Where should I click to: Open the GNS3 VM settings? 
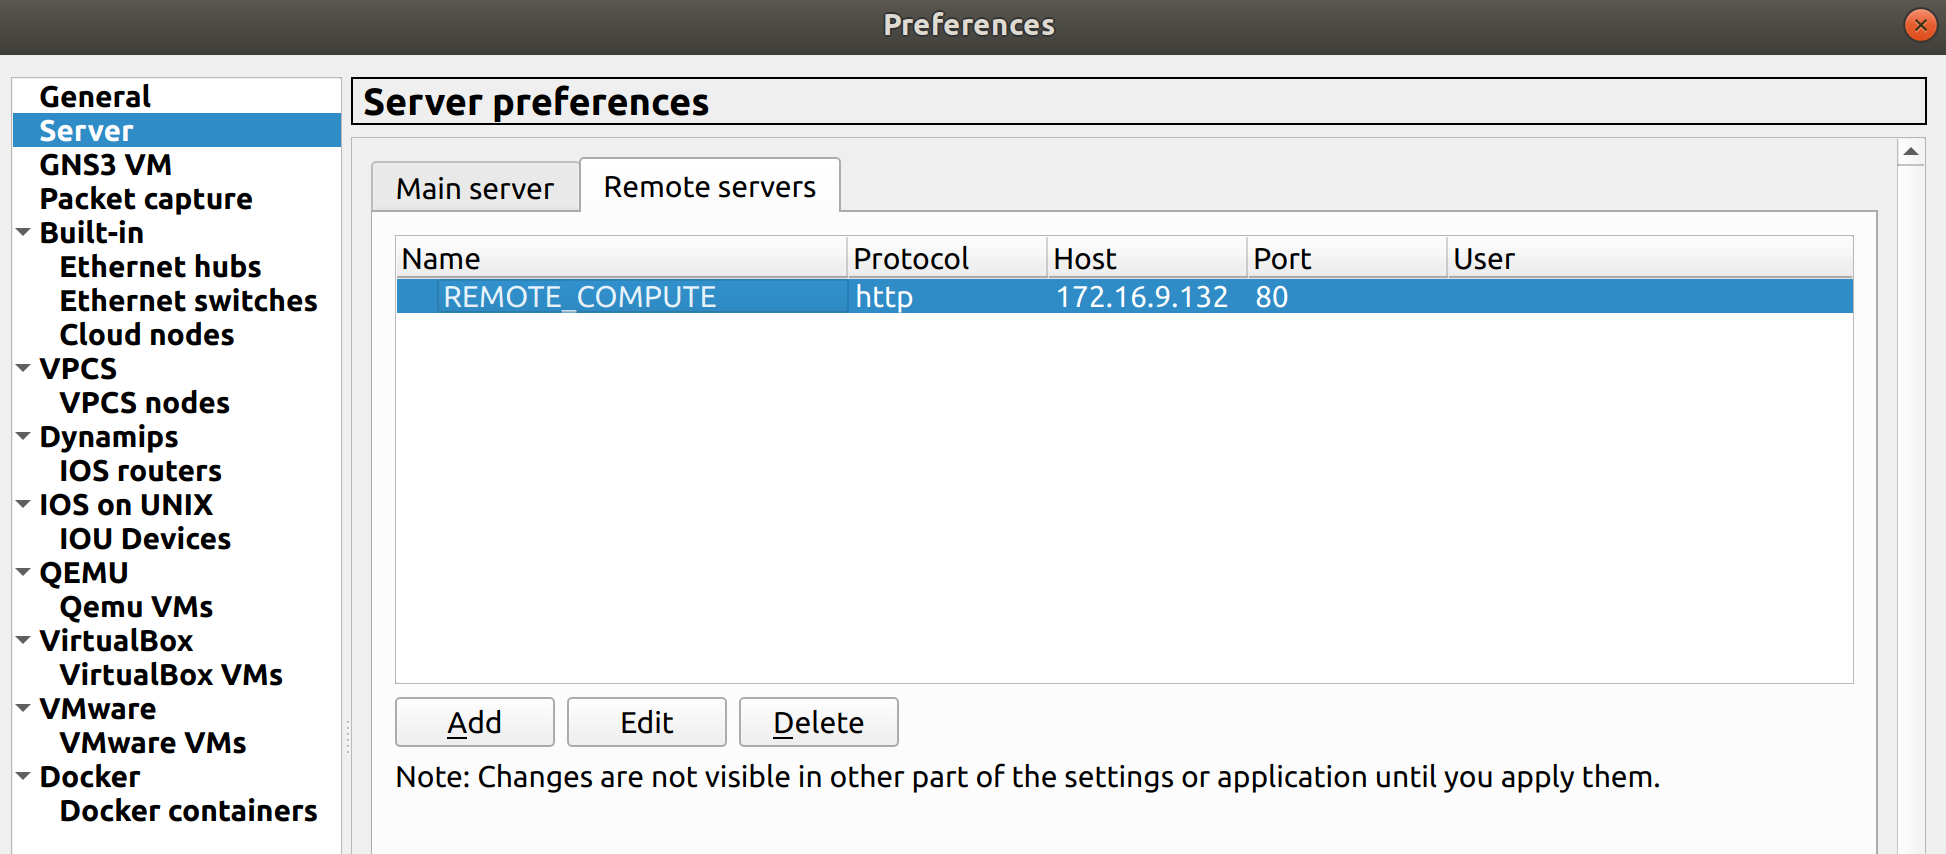[105, 164]
